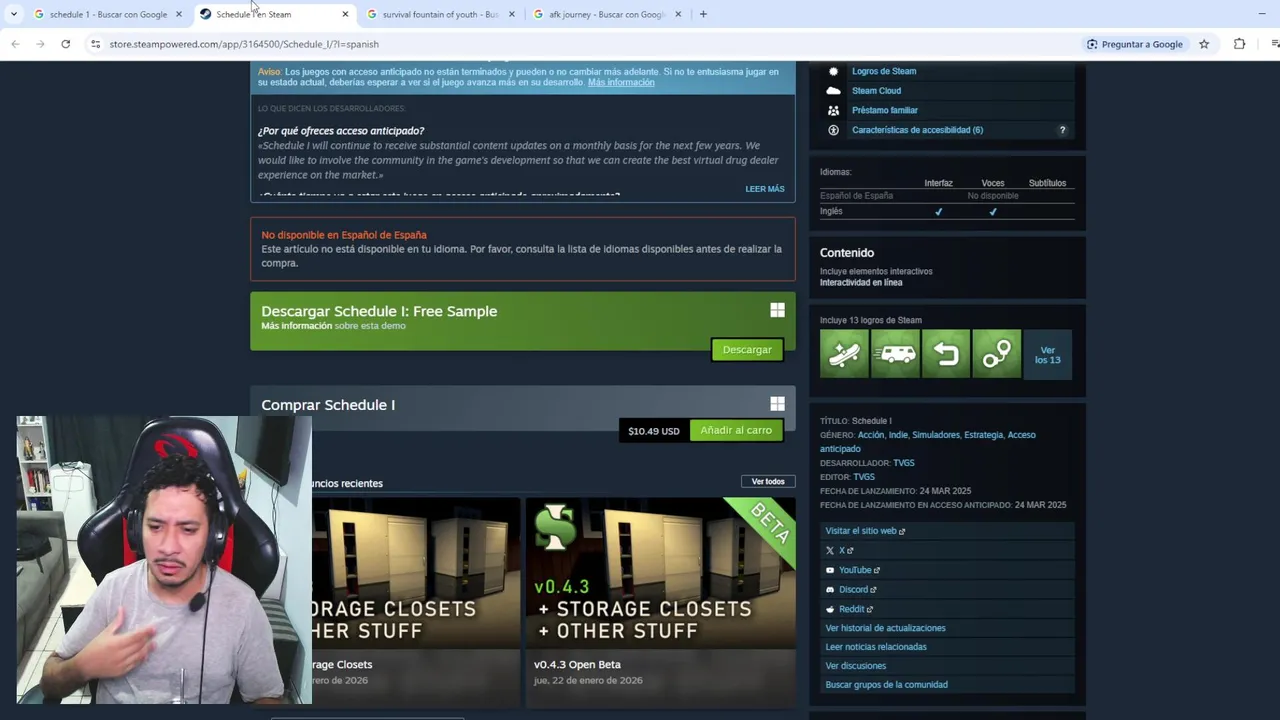1280x720 pixels.
Task: Open the left Storage Closets announcement image
Action: coord(416,573)
